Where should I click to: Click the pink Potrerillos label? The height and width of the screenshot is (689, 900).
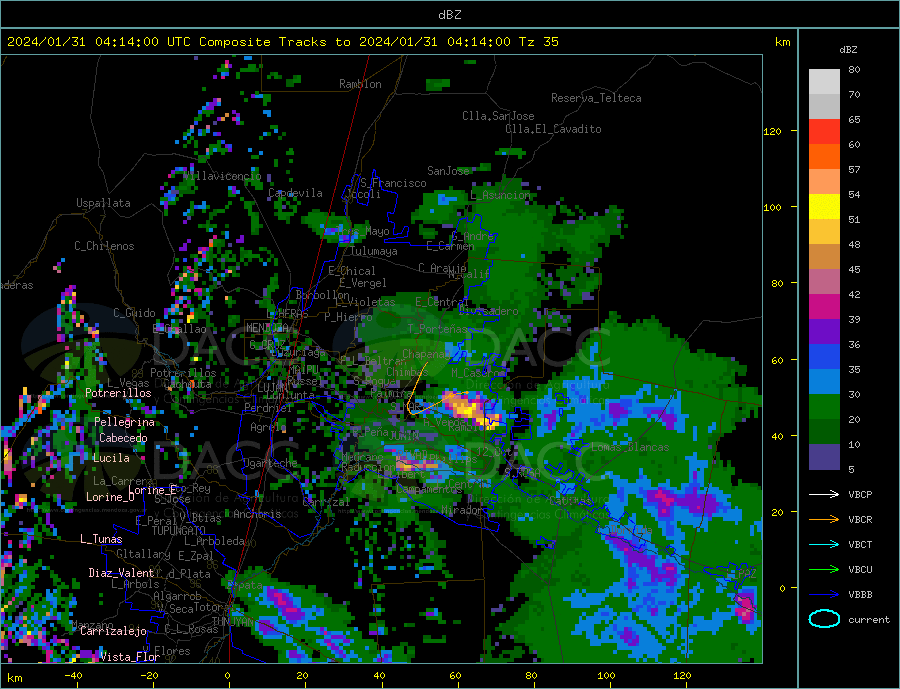tap(118, 393)
